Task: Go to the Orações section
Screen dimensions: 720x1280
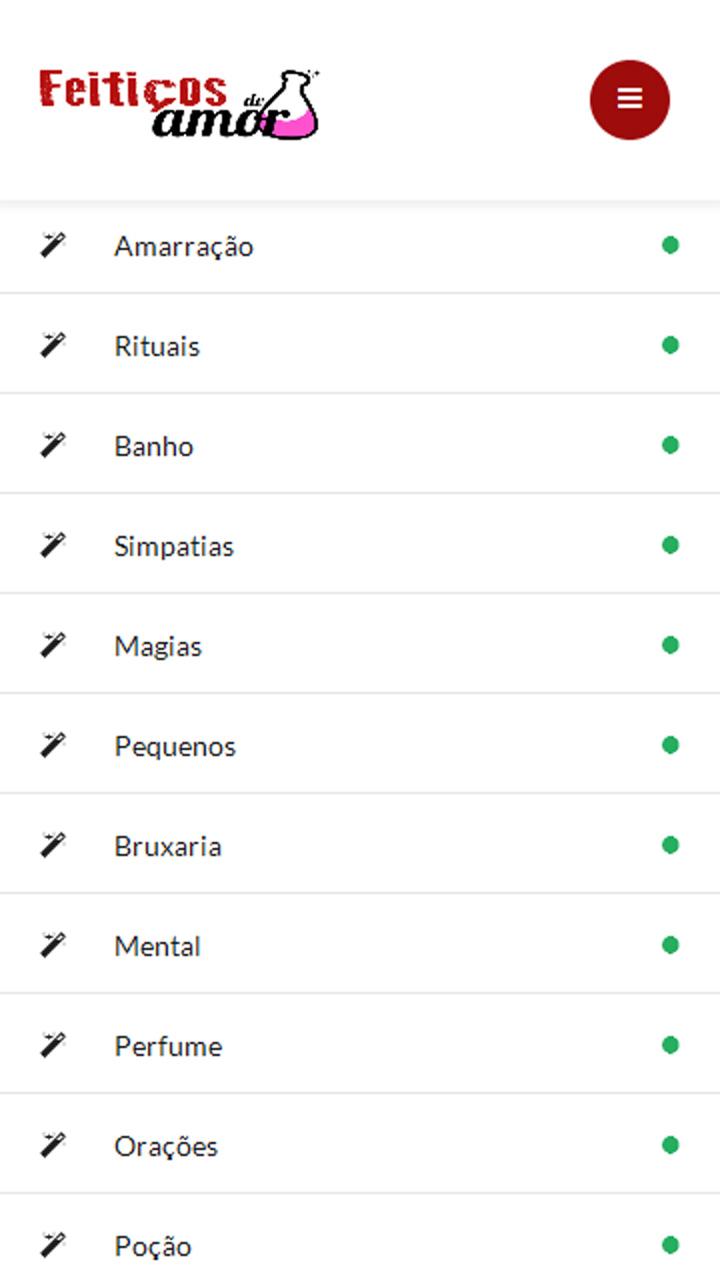Action: coord(360,1144)
